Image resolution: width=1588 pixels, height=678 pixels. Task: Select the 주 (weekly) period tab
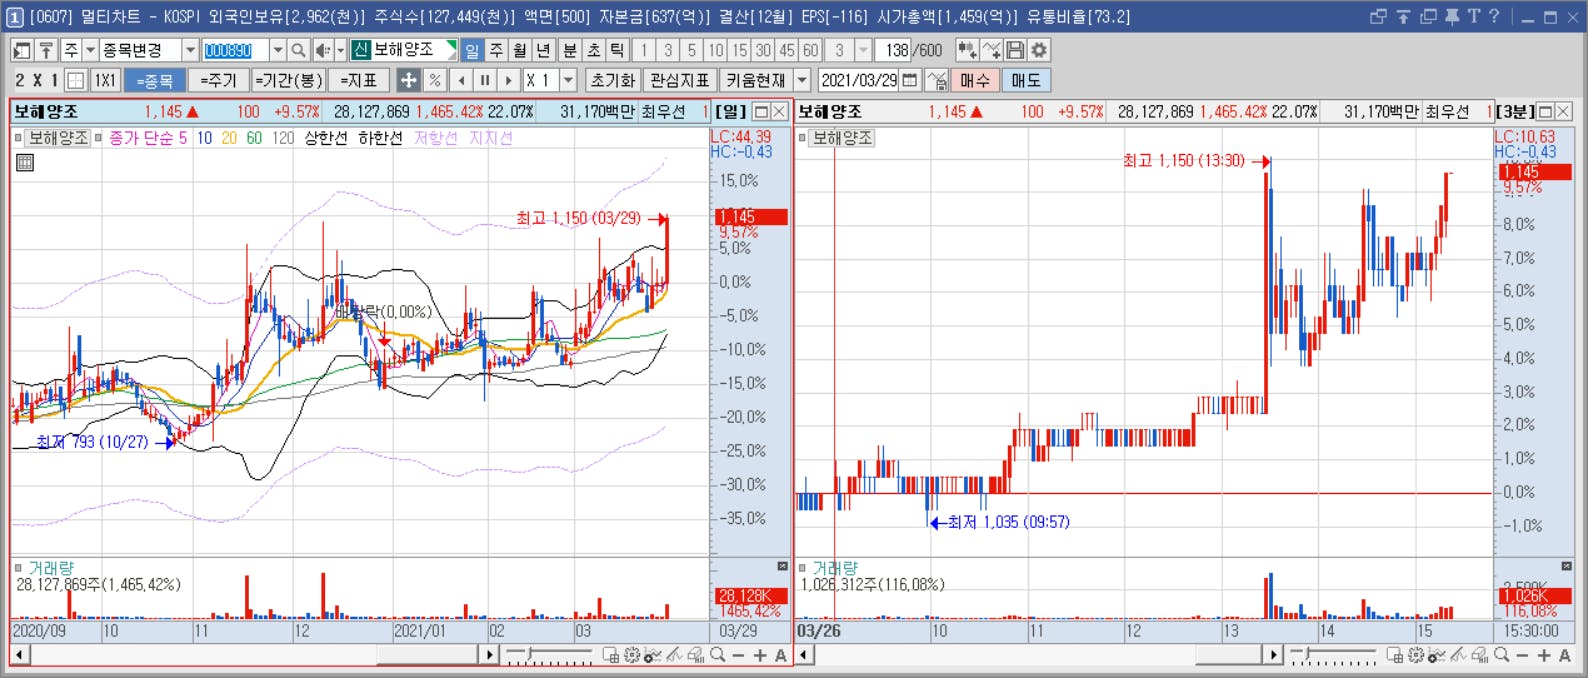(x=496, y=50)
